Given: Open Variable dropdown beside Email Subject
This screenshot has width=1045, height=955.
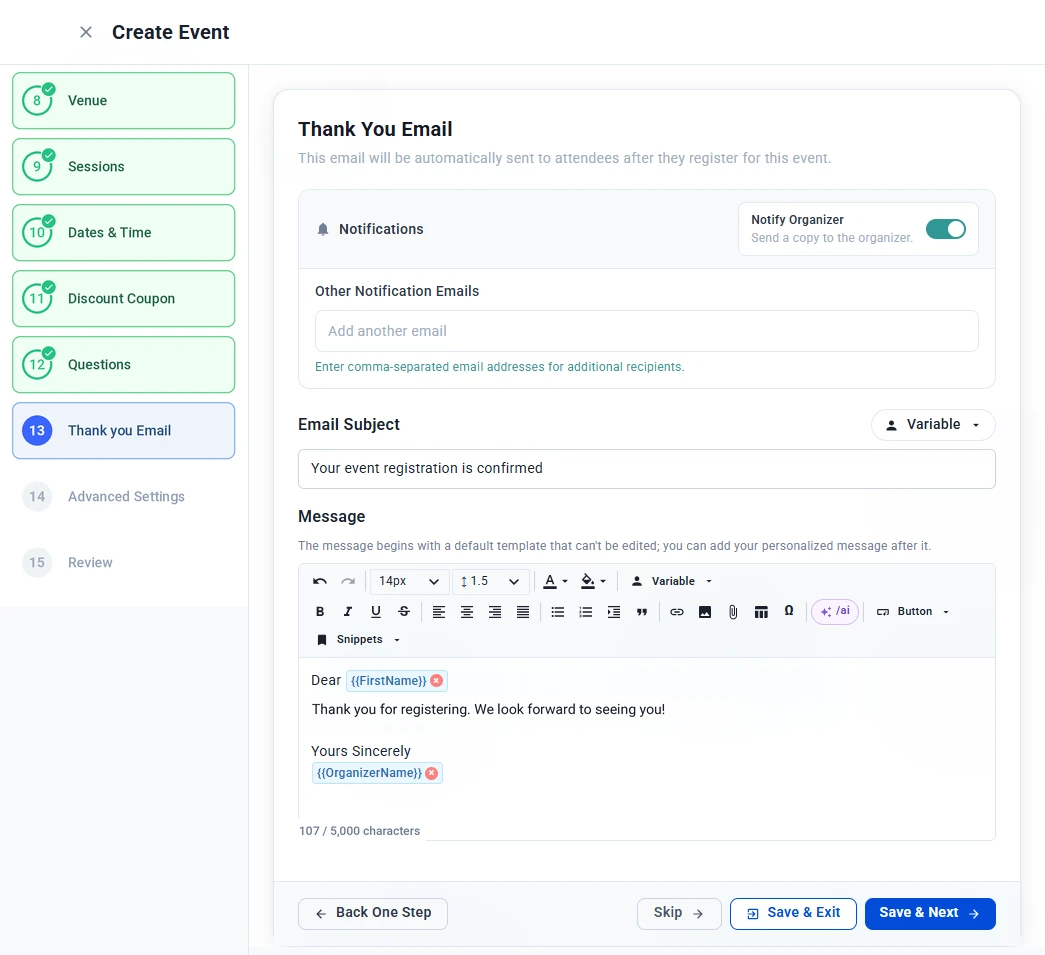Looking at the screenshot, I should (933, 425).
